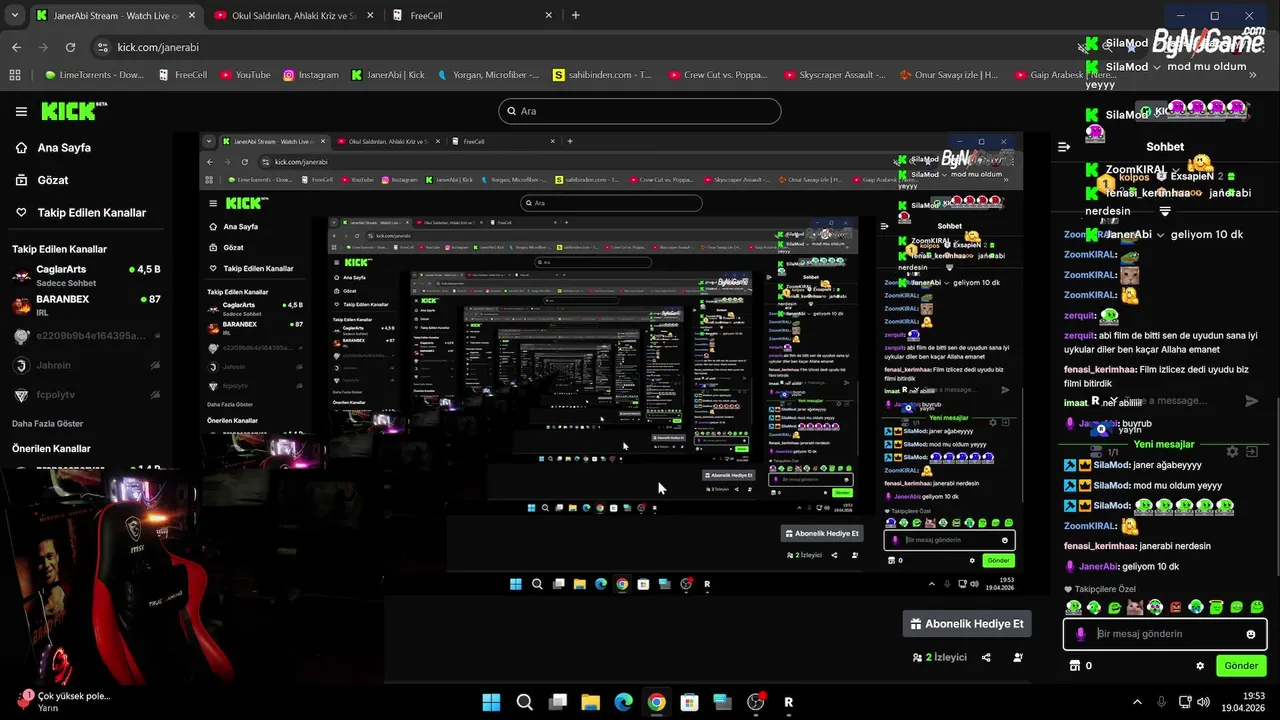The width and height of the screenshot is (1280, 720).
Task: Click the share icon below the stream
Action: [986, 657]
